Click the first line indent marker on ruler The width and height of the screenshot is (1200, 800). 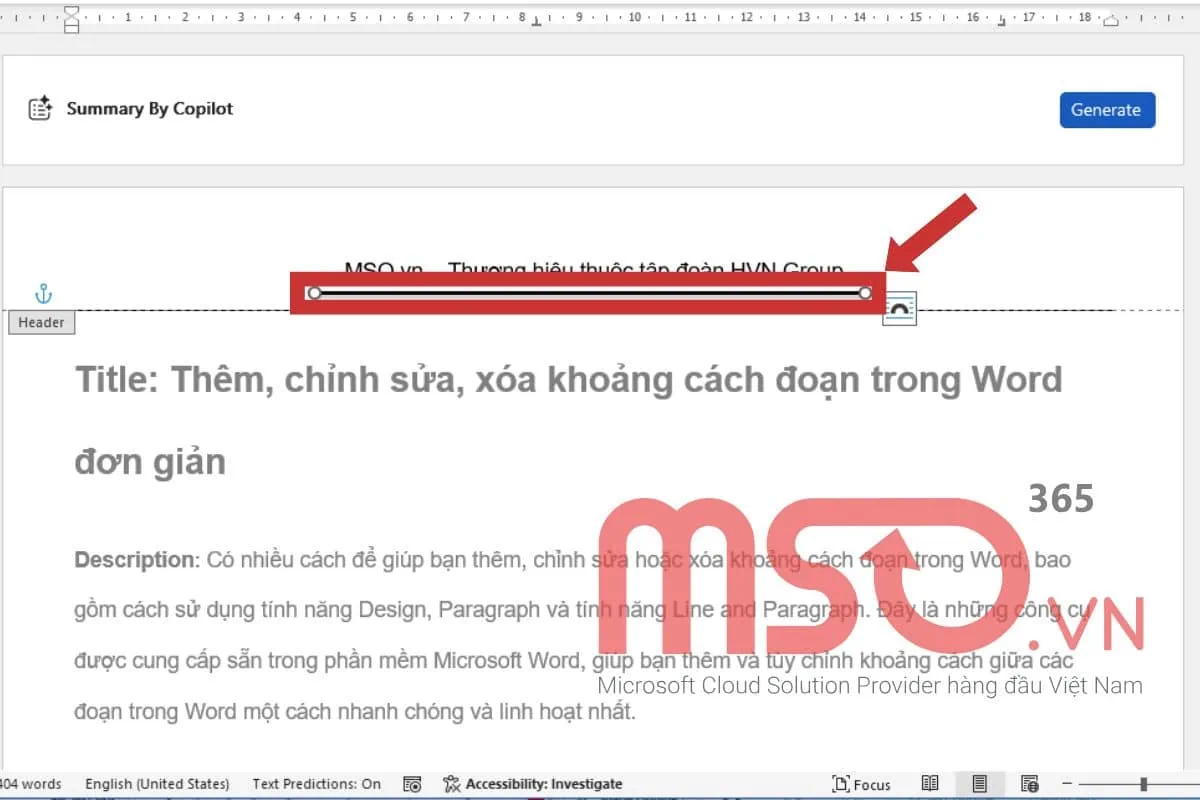[x=71, y=11]
